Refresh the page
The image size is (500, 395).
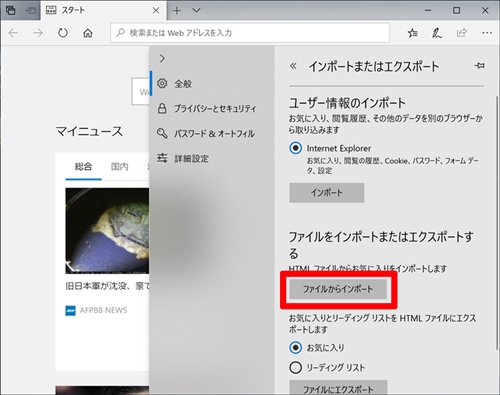pyautogui.click(x=63, y=33)
